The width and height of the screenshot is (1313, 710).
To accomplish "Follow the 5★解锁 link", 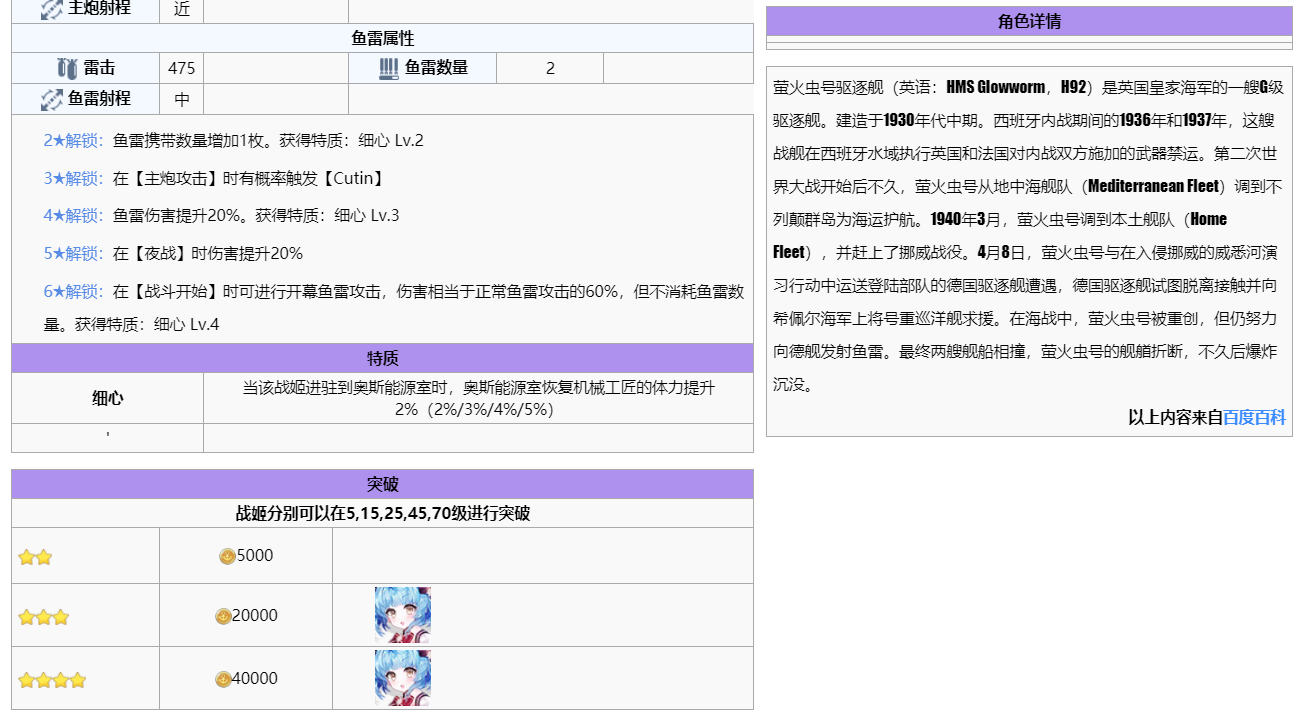I will (73, 253).
